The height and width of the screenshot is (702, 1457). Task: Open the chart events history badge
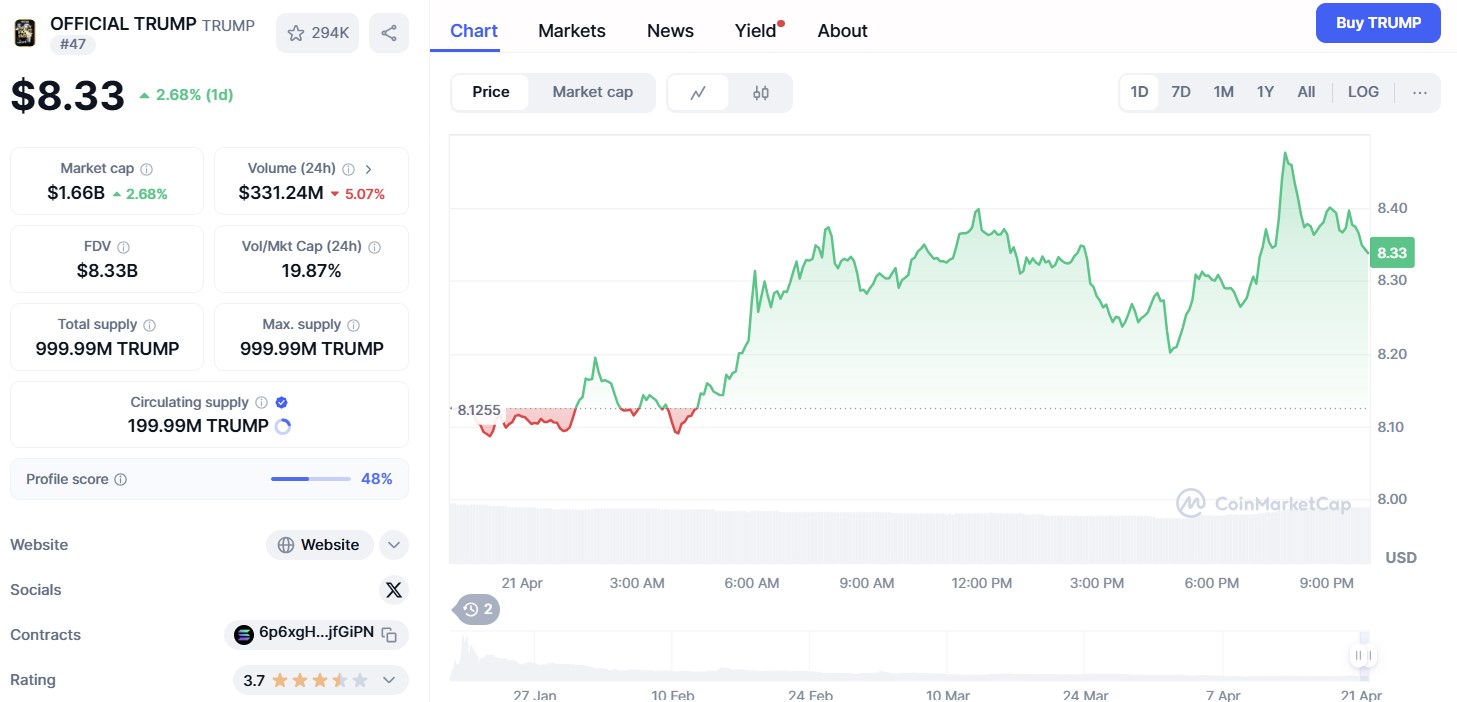pyautogui.click(x=477, y=609)
